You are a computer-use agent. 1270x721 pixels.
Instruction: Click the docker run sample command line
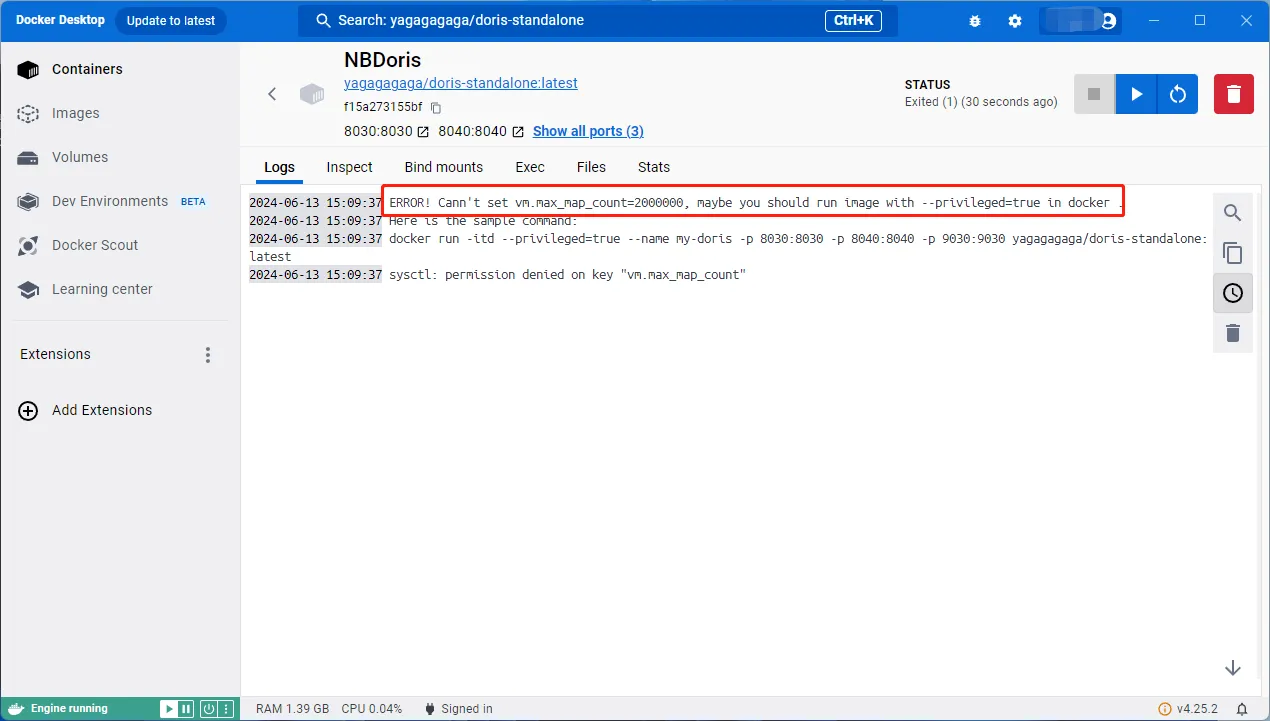[x=728, y=248]
